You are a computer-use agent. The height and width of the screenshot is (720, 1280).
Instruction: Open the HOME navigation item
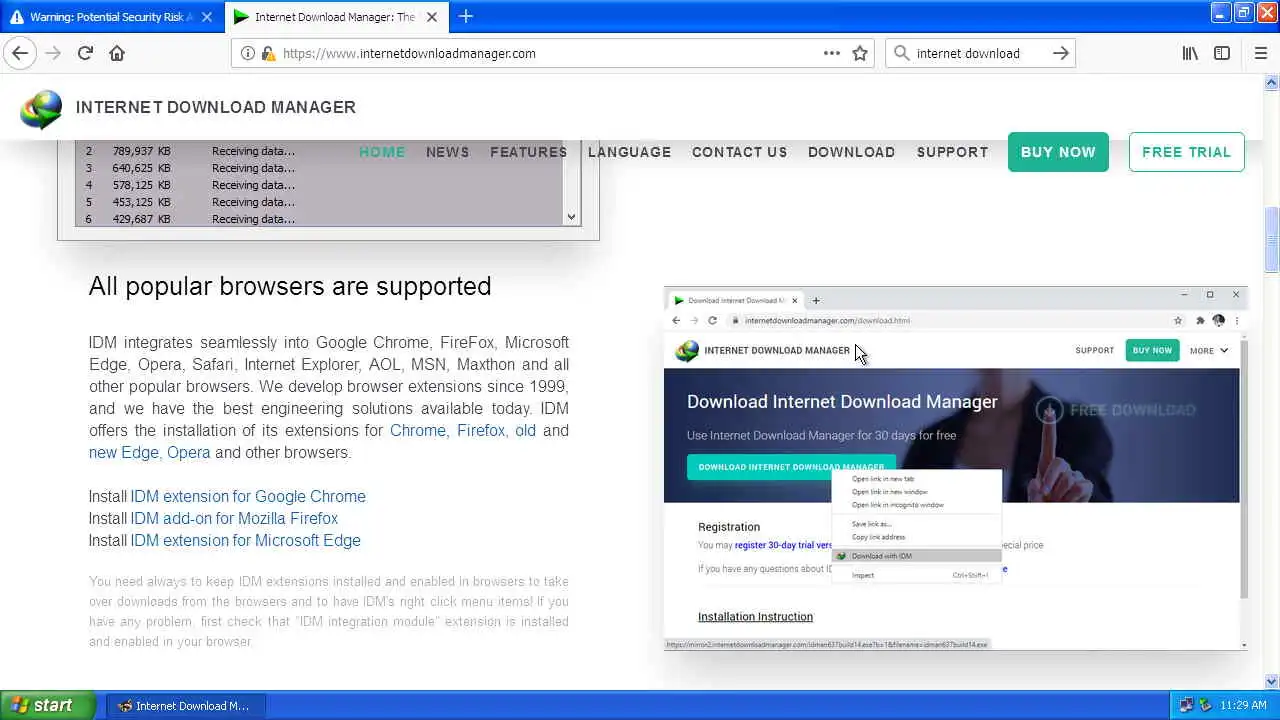(382, 152)
